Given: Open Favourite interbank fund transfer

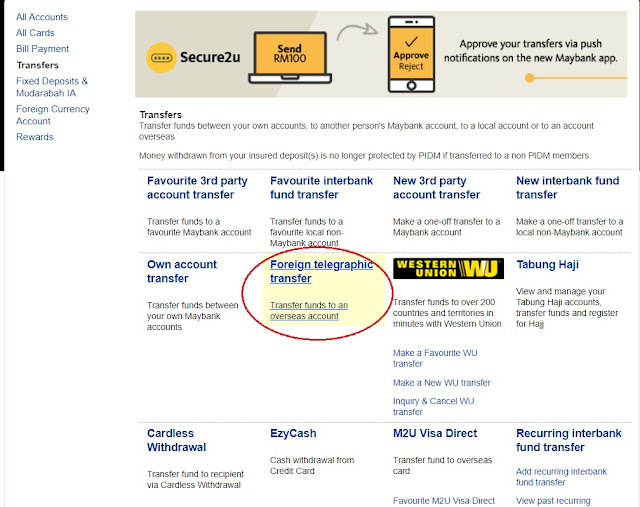Looking at the screenshot, I should pyautogui.click(x=321, y=188).
